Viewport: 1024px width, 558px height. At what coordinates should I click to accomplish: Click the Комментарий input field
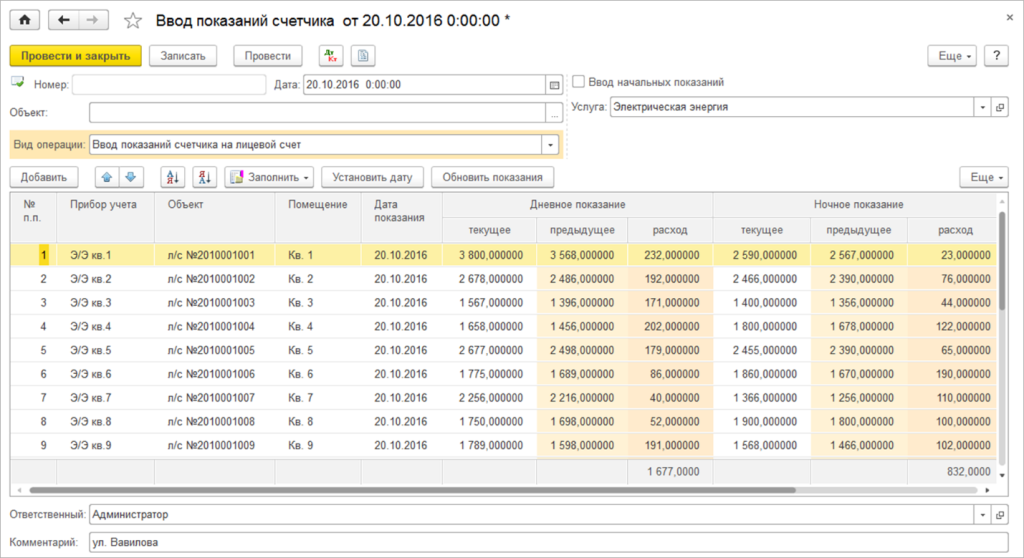(546, 543)
